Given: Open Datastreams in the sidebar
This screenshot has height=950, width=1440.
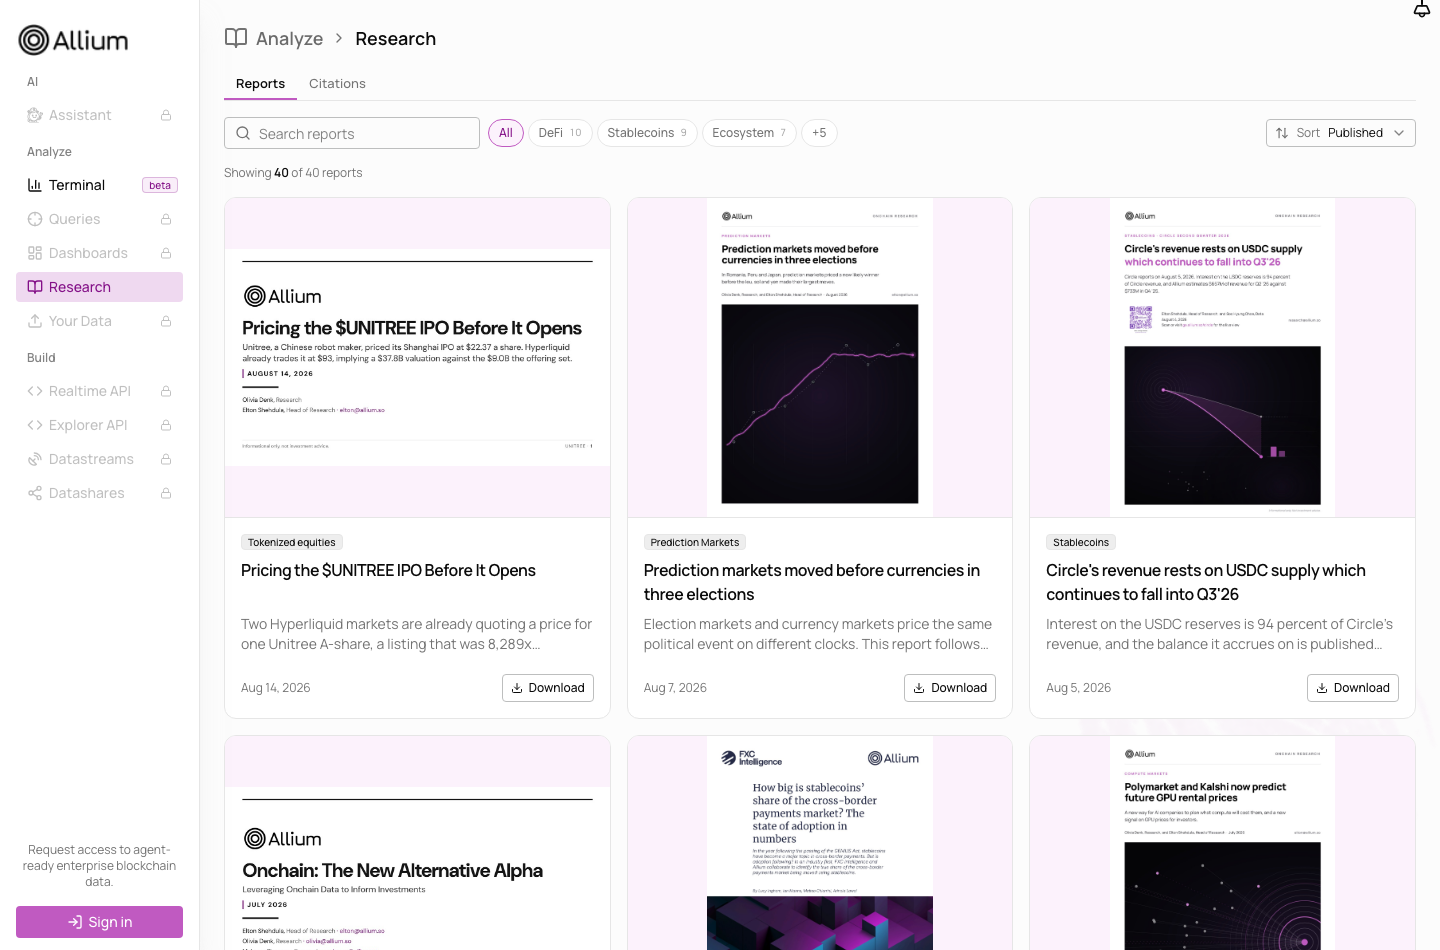Looking at the screenshot, I should tap(99, 459).
